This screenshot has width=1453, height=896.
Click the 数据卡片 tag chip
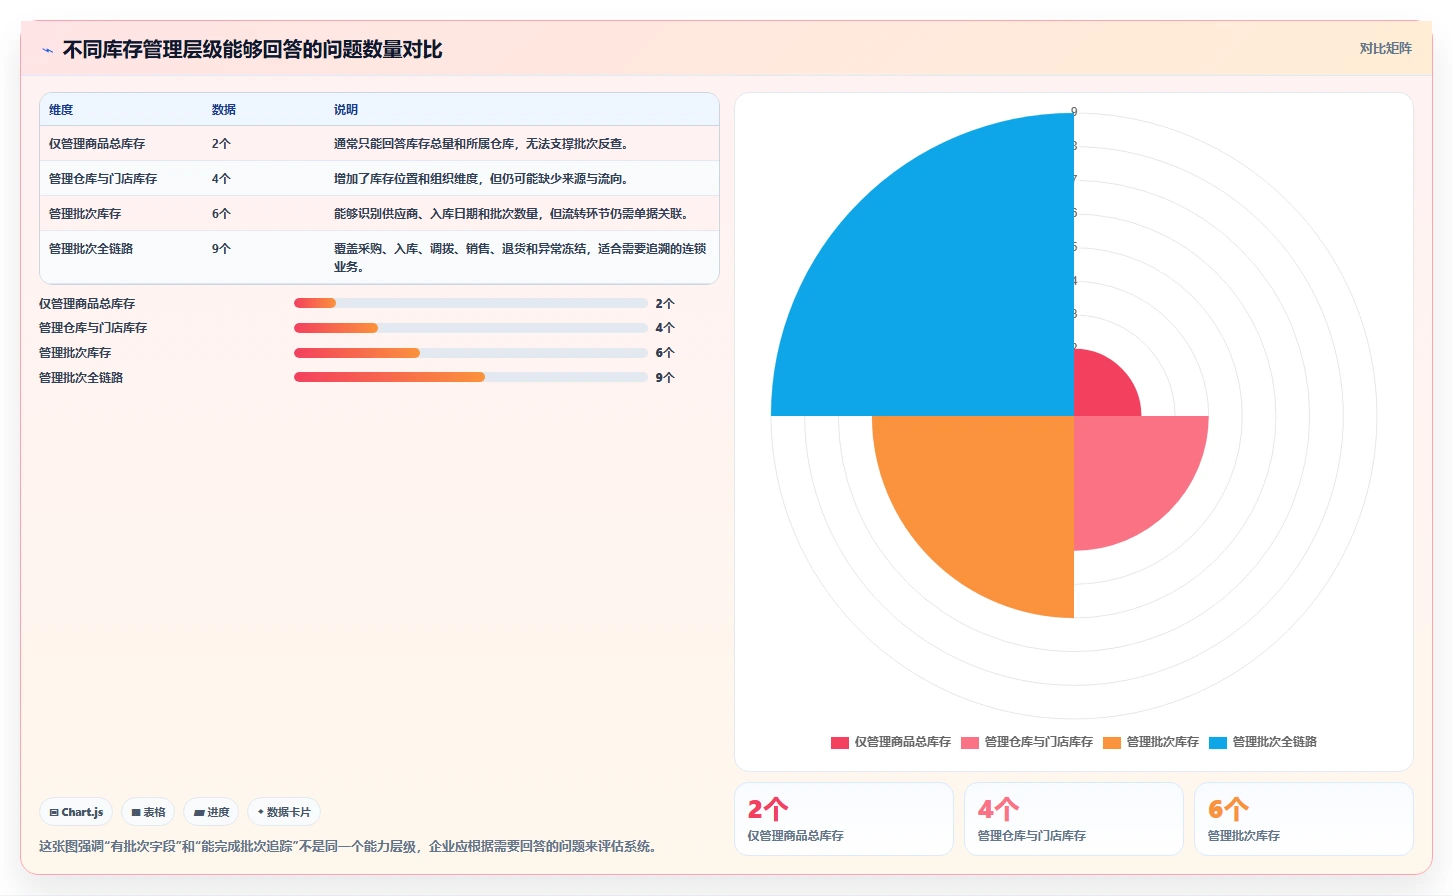coord(284,812)
